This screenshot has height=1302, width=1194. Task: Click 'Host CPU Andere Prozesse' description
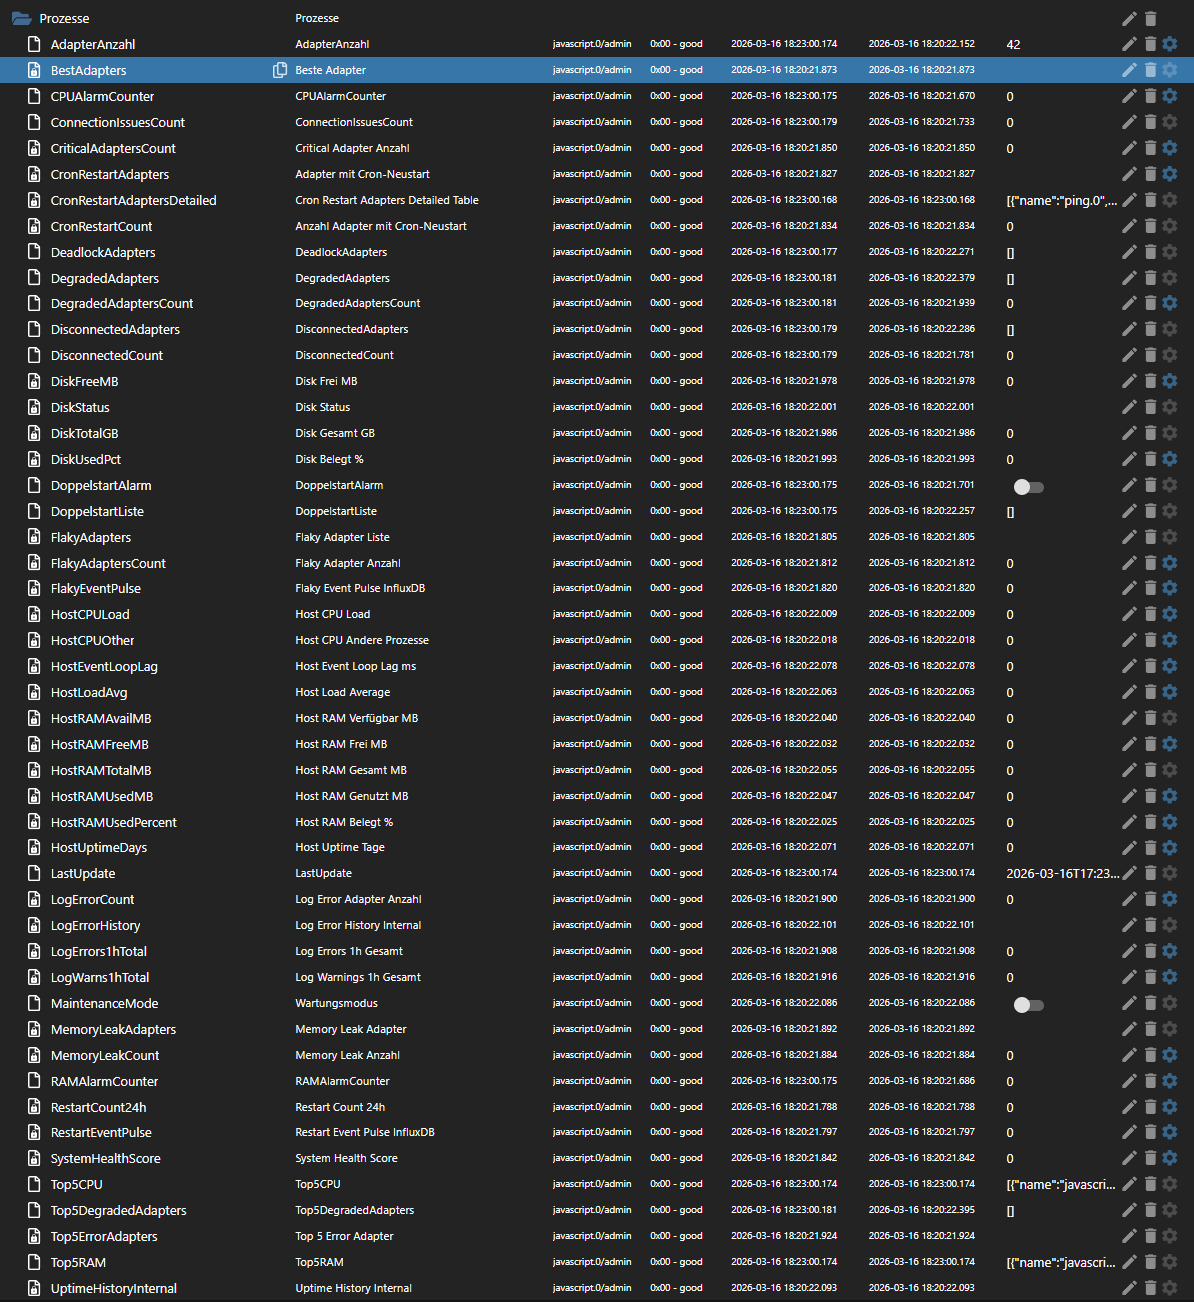362,640
